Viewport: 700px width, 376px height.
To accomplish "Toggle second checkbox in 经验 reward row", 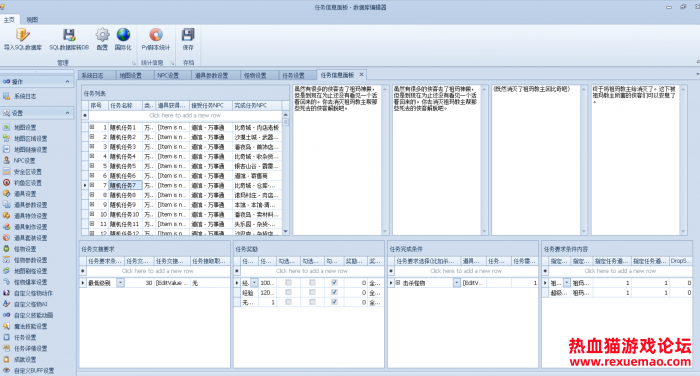I will coord(312,292).
